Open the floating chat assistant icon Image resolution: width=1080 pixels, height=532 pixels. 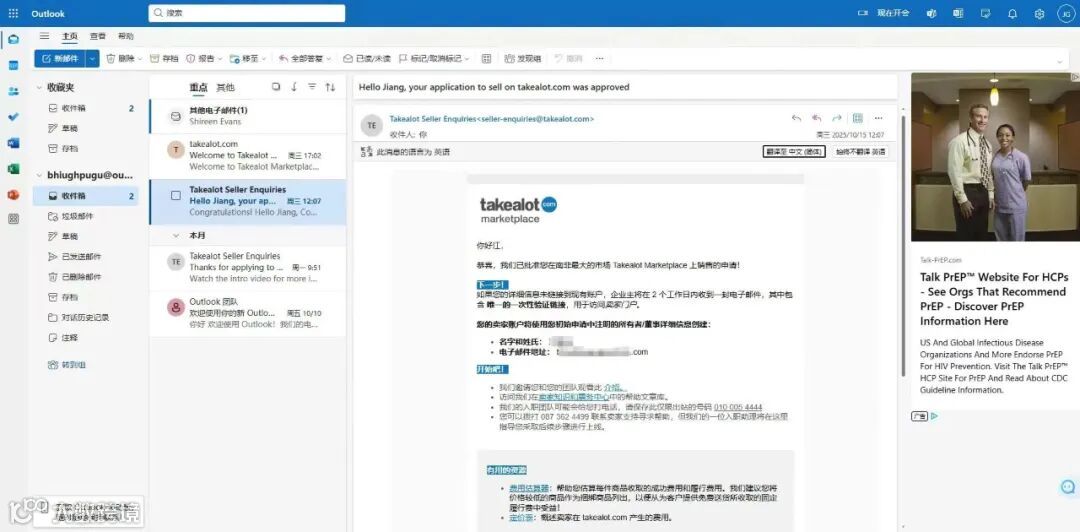[x=1068, y=487]
